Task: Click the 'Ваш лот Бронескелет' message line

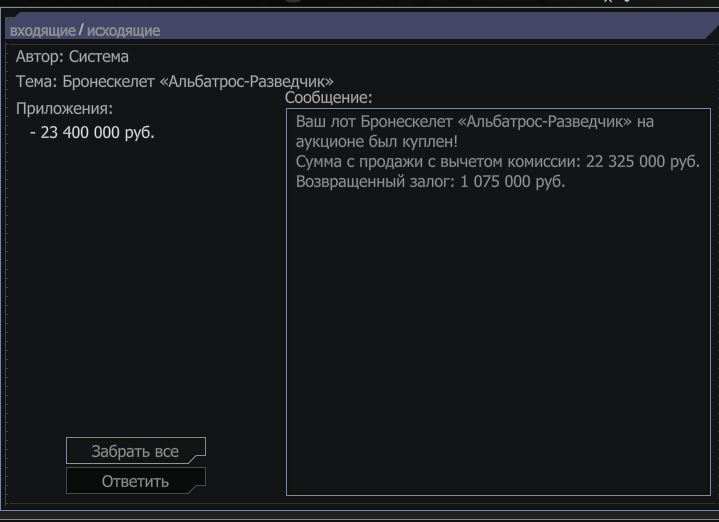Action: pyautogui.click(x=475, y=122)
